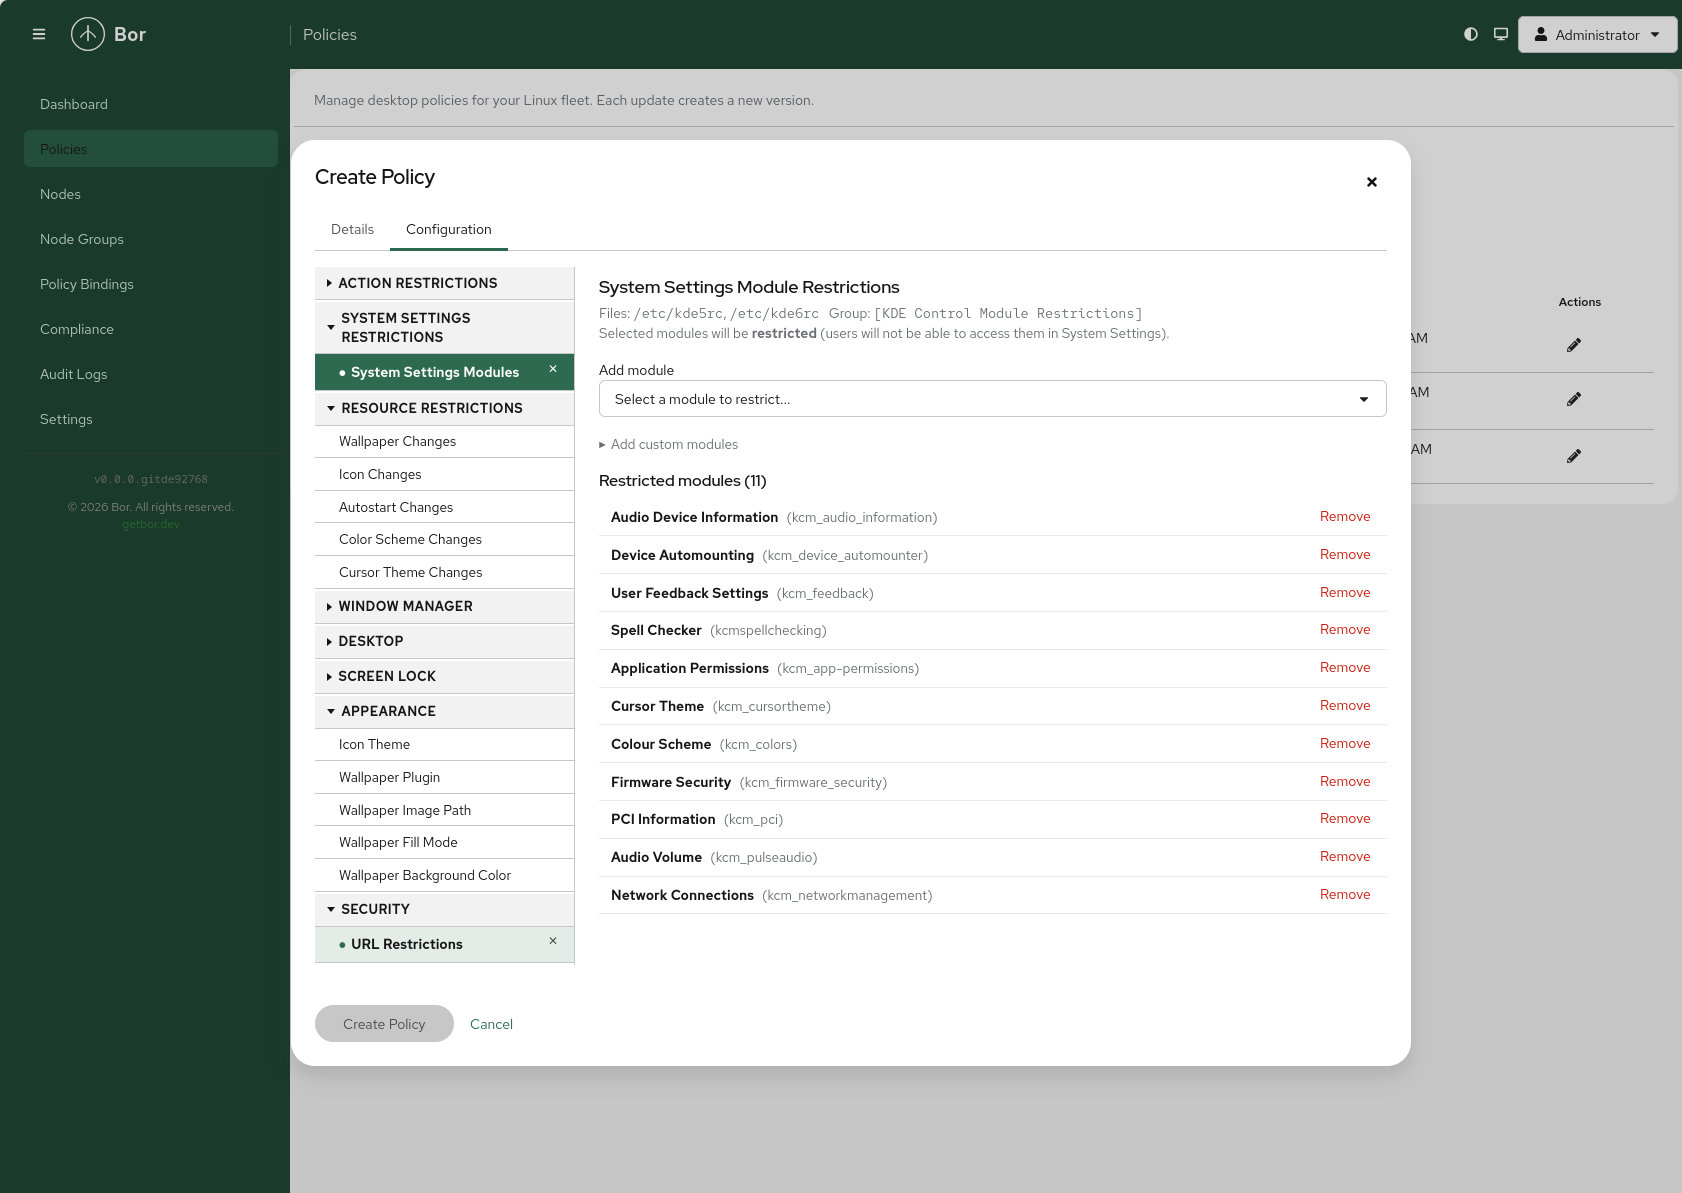This screenshot has height=1193, width=1682.
Task: Collapse the SECURITY group
Action: click(444, 909)
